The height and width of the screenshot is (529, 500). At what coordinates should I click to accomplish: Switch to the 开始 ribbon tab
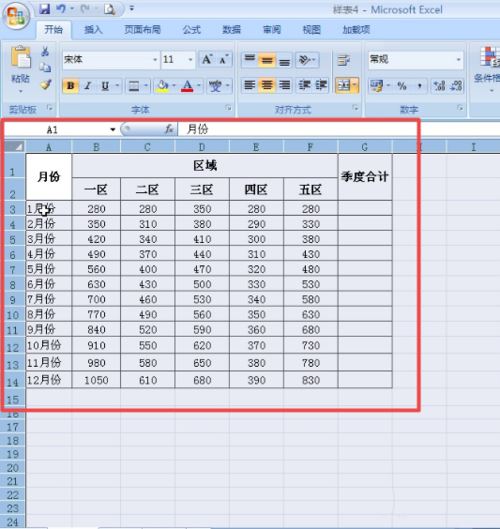click(54, 30)
